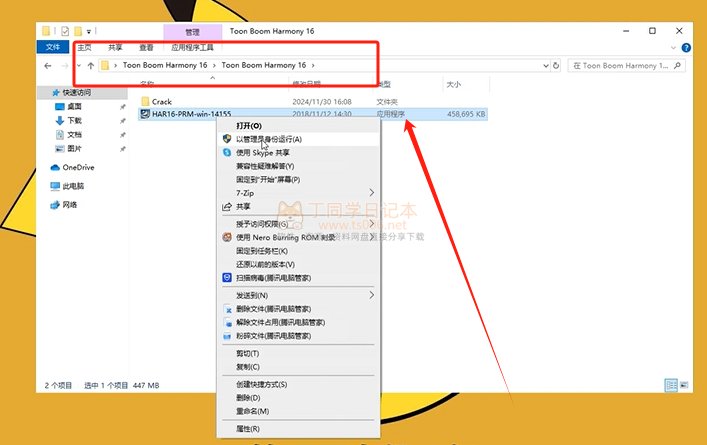This screenshot has height=445, width=707.
Task: Choose 创建快捷方式(S)
Action: pyautogui.click(x=298, y=385)
